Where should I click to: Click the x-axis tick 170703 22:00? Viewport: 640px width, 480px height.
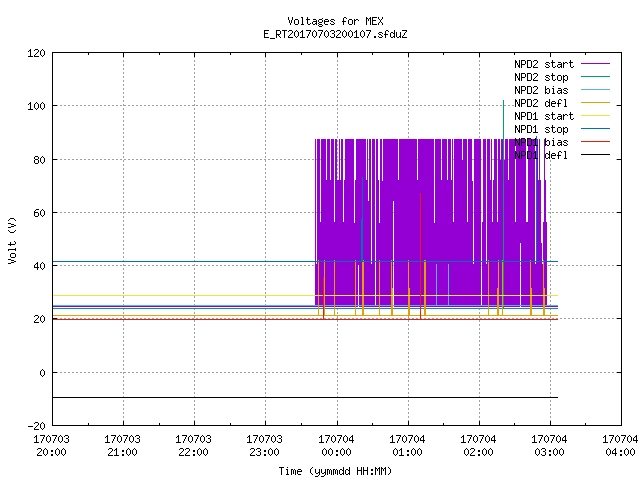[x=193, y=446]
